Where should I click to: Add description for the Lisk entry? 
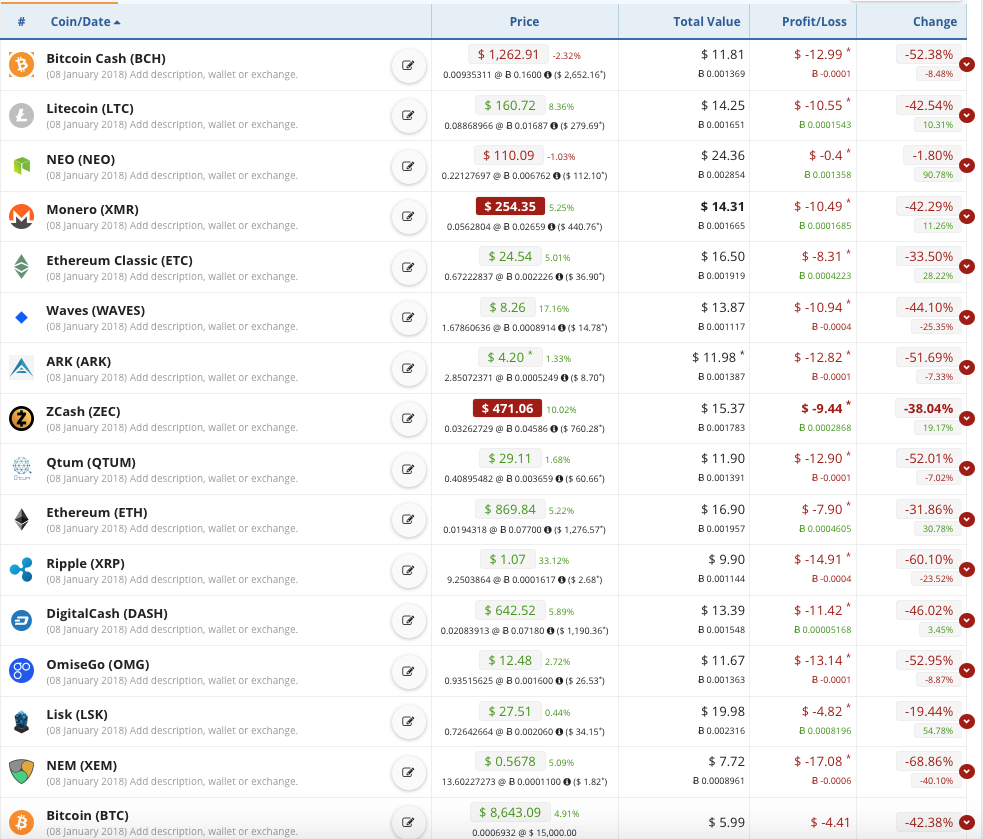(213, 731)
